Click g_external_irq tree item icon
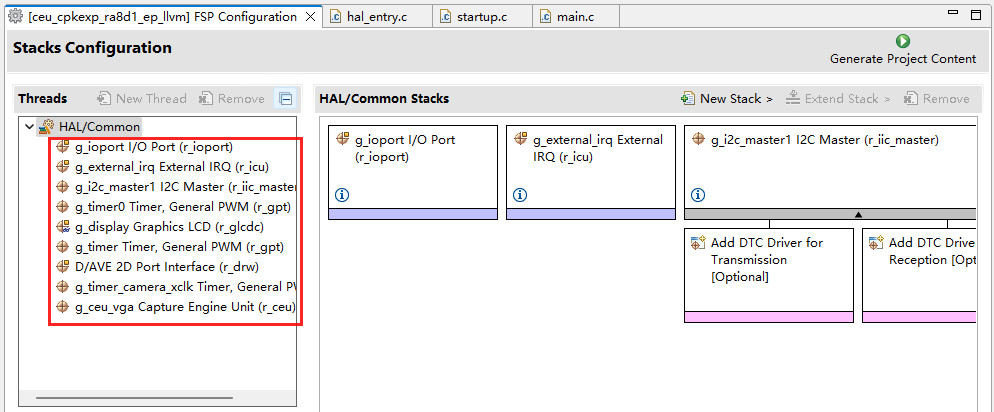 coord(62,167)
